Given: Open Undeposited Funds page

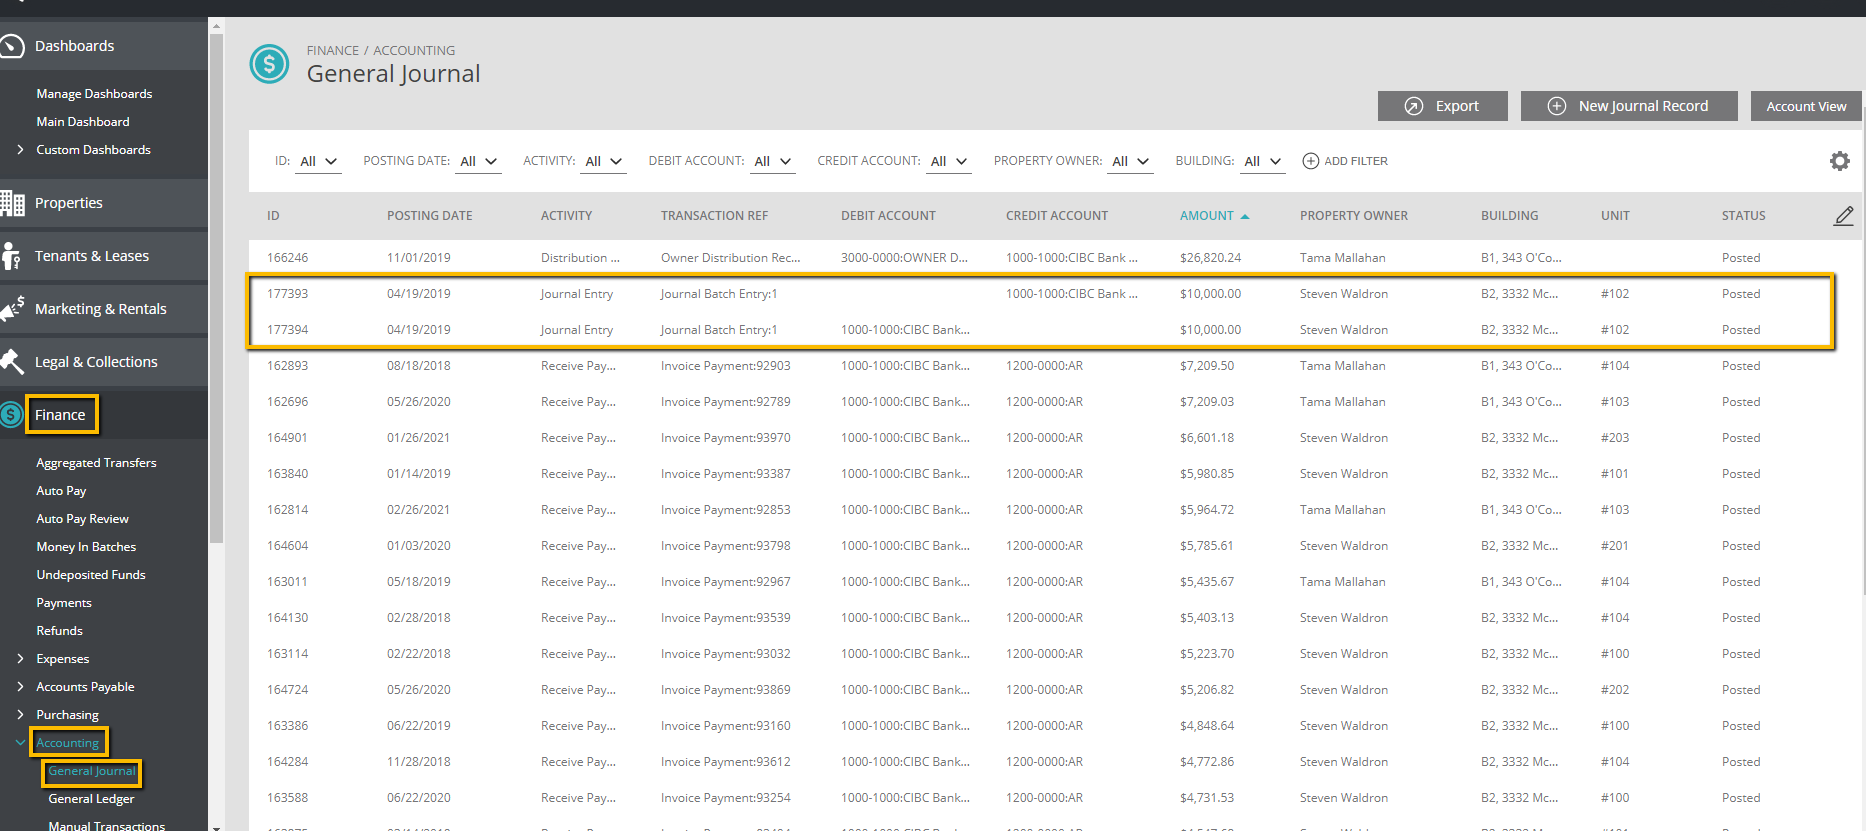Looking at the screenshot, I should click(91, 575).
